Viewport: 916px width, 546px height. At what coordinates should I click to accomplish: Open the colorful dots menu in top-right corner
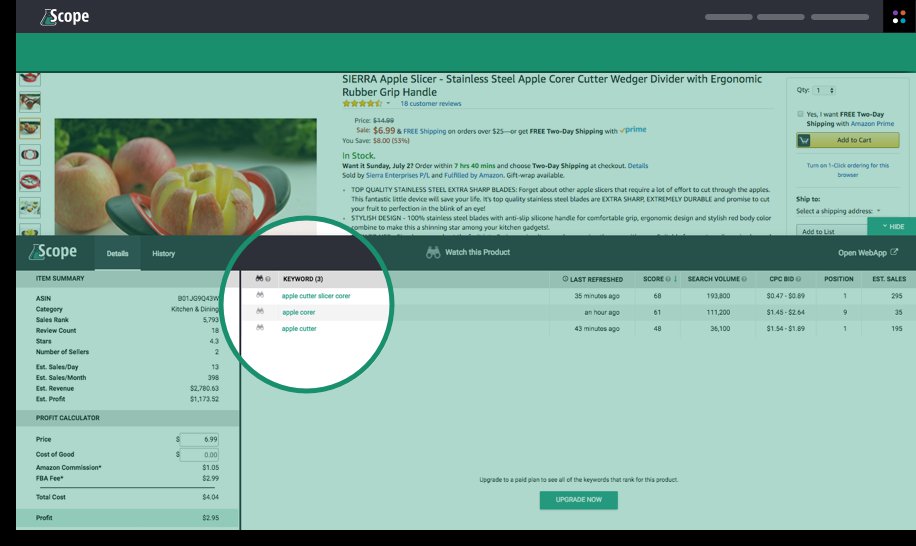click(899, 17)
